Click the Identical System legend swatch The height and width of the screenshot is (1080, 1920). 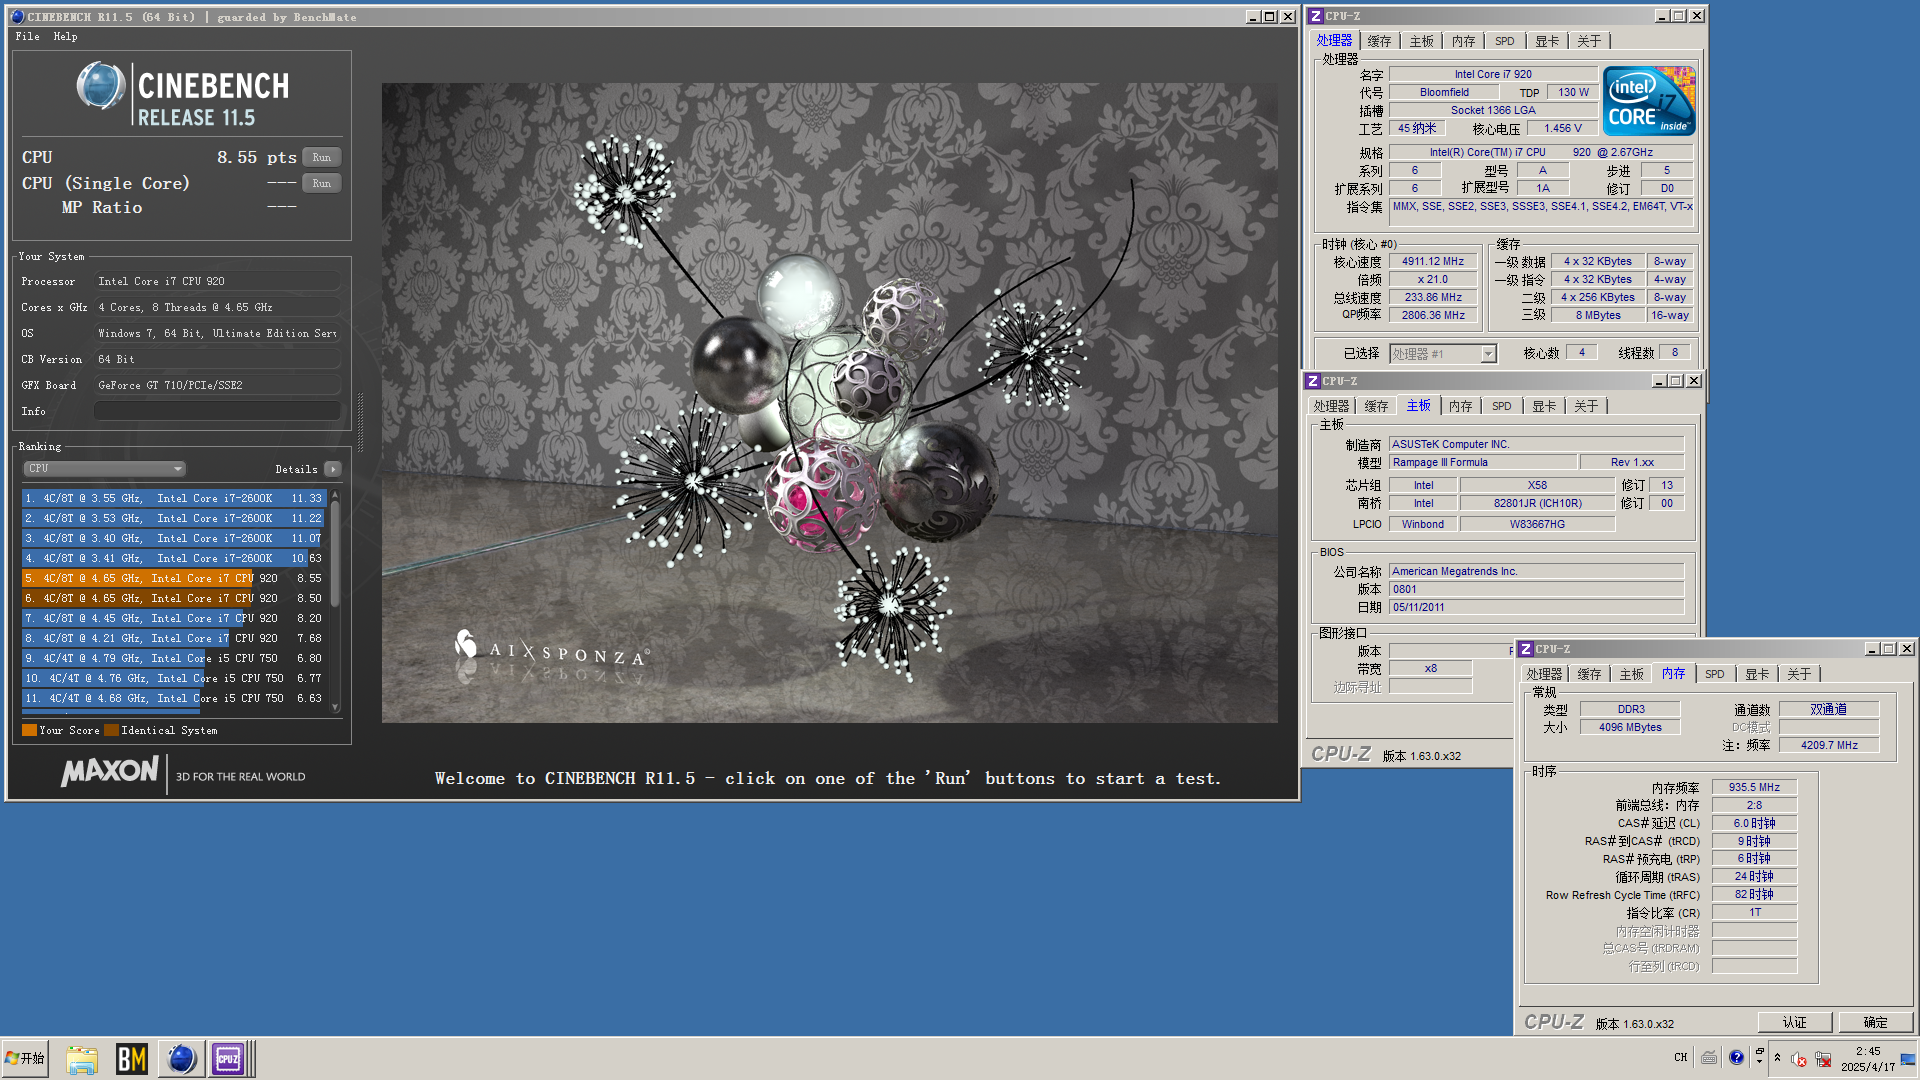tap(111, 730)
